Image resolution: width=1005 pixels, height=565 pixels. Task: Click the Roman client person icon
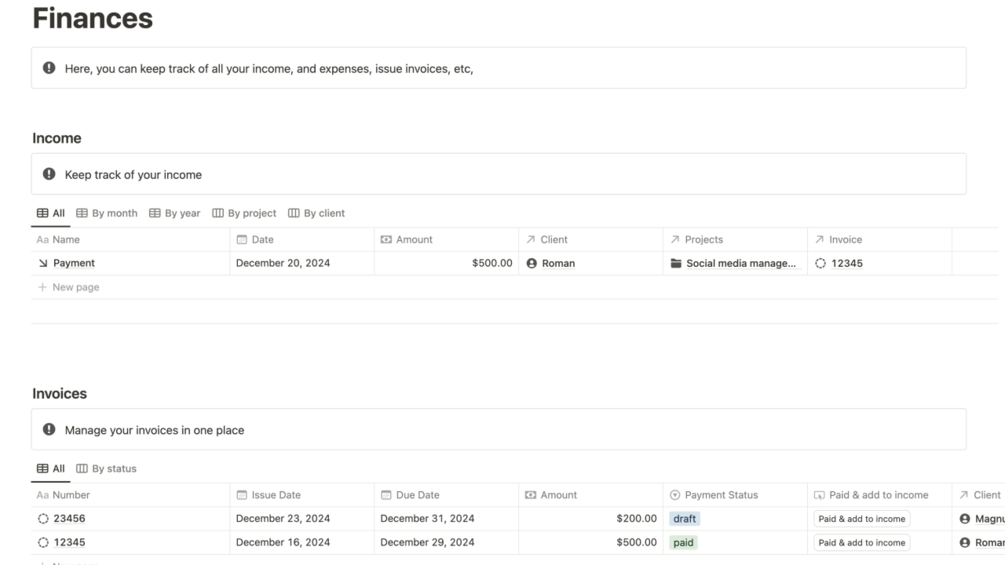pos(532,264)
